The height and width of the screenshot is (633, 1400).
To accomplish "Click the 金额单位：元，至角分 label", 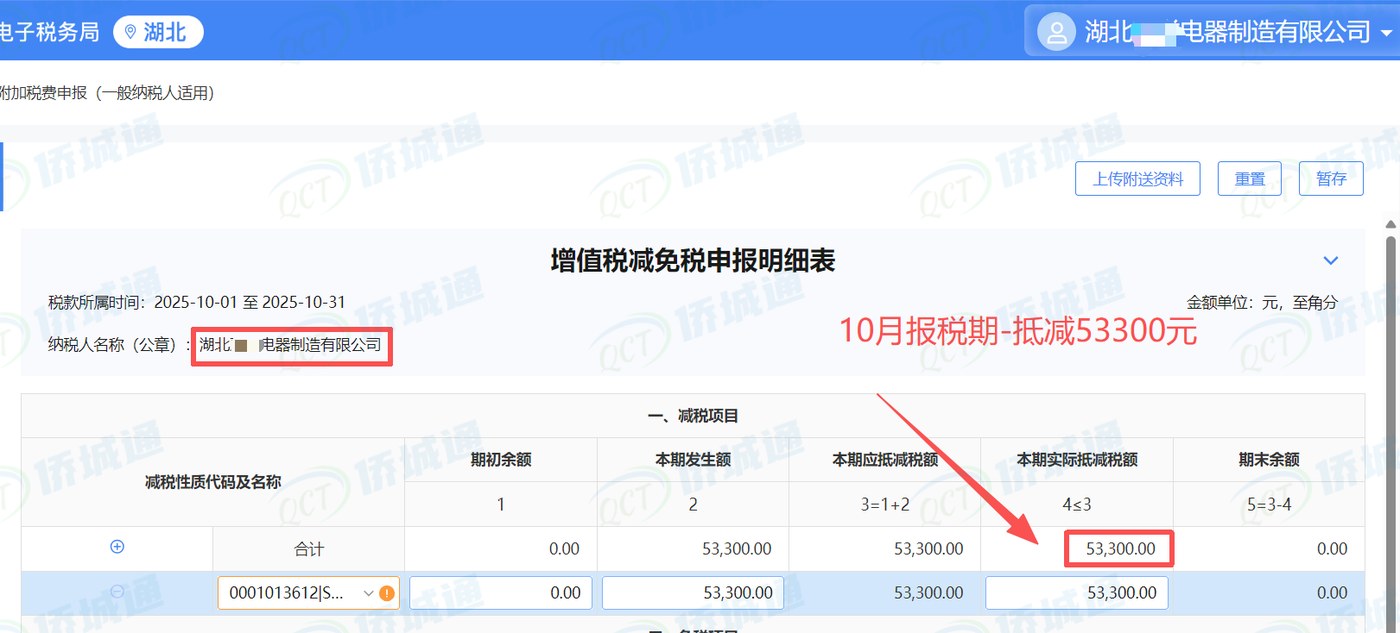I will click(1262, 302).
